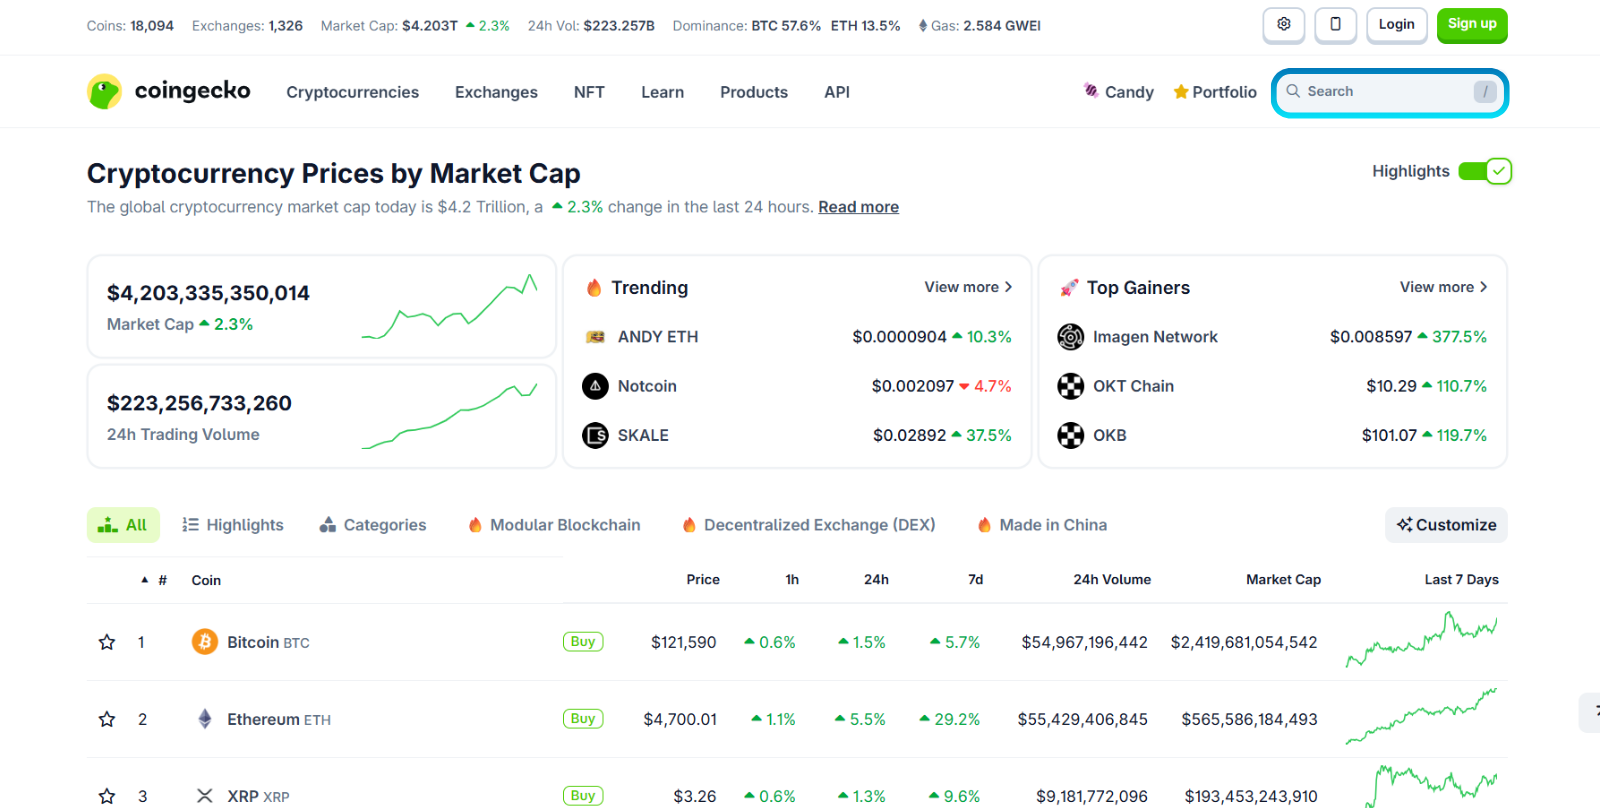Screen dimensions: 1600x808
Task: Sort by Market Cap column header
Action: pyautogui.click(x=1283, y=580)
